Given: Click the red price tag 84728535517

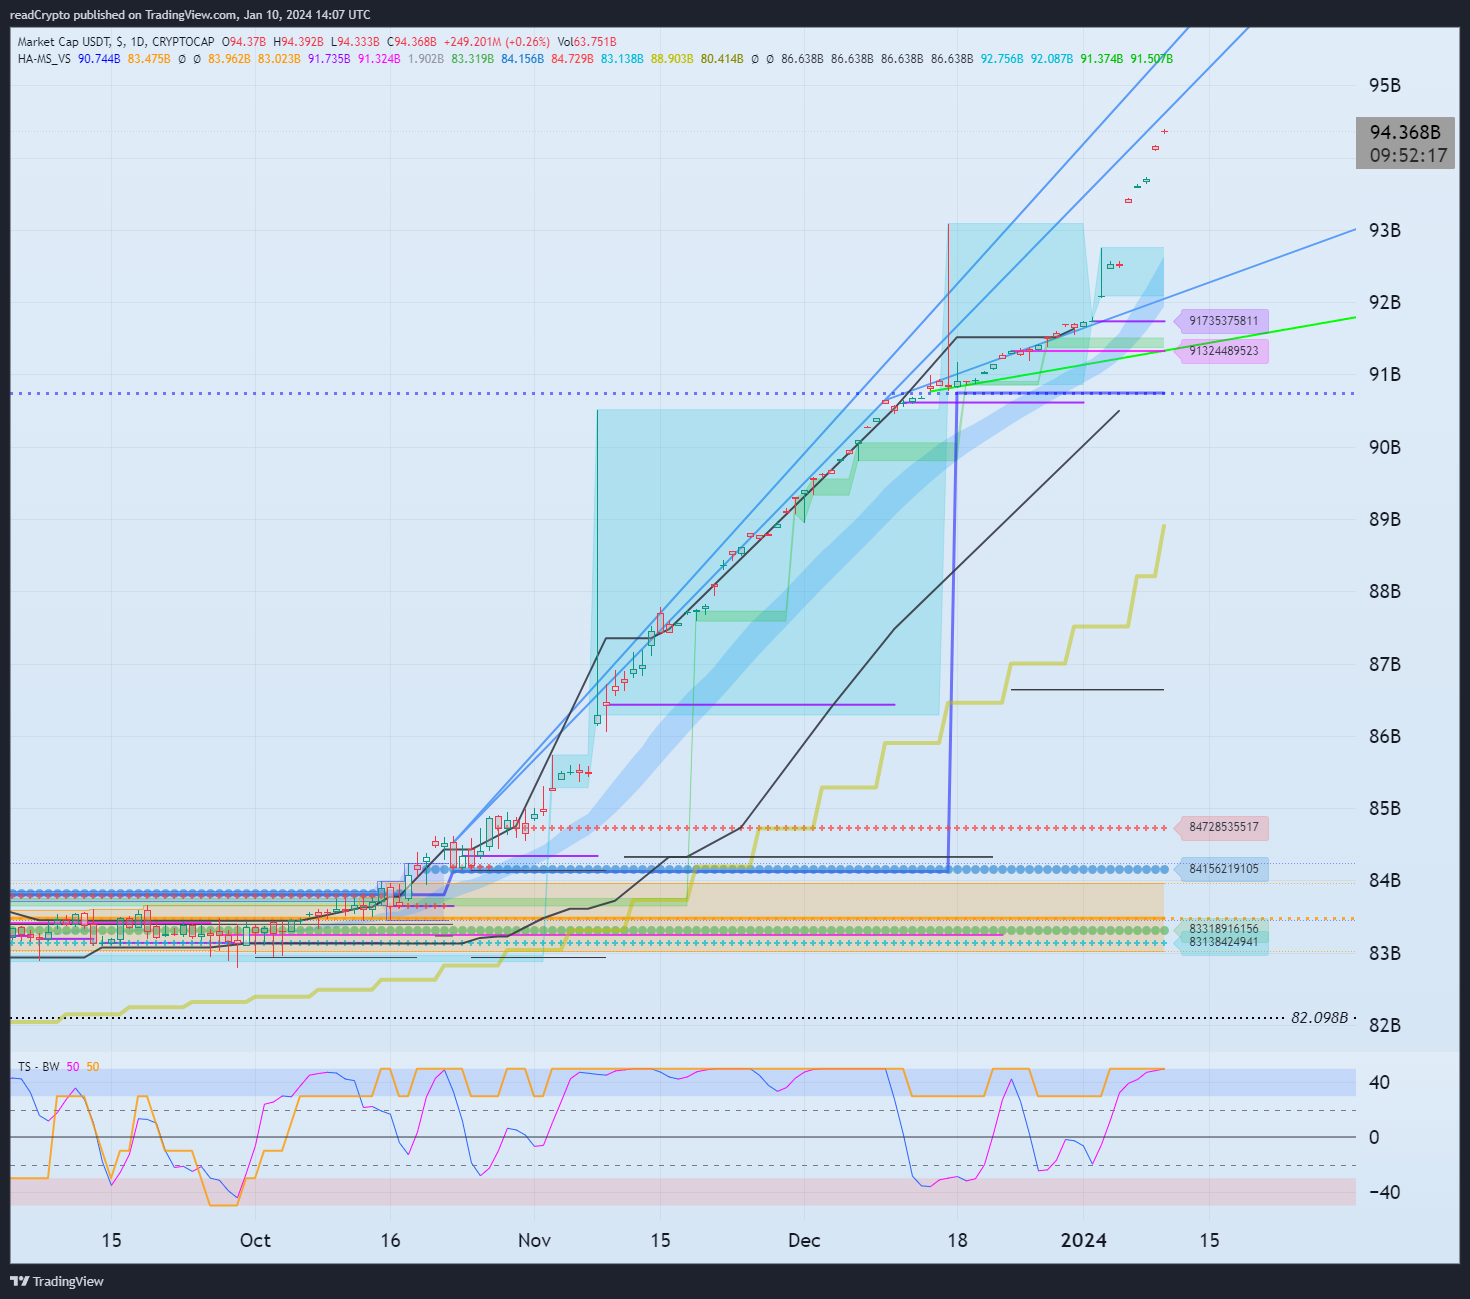Looking at the screenshot, I should click(1223, 827).
